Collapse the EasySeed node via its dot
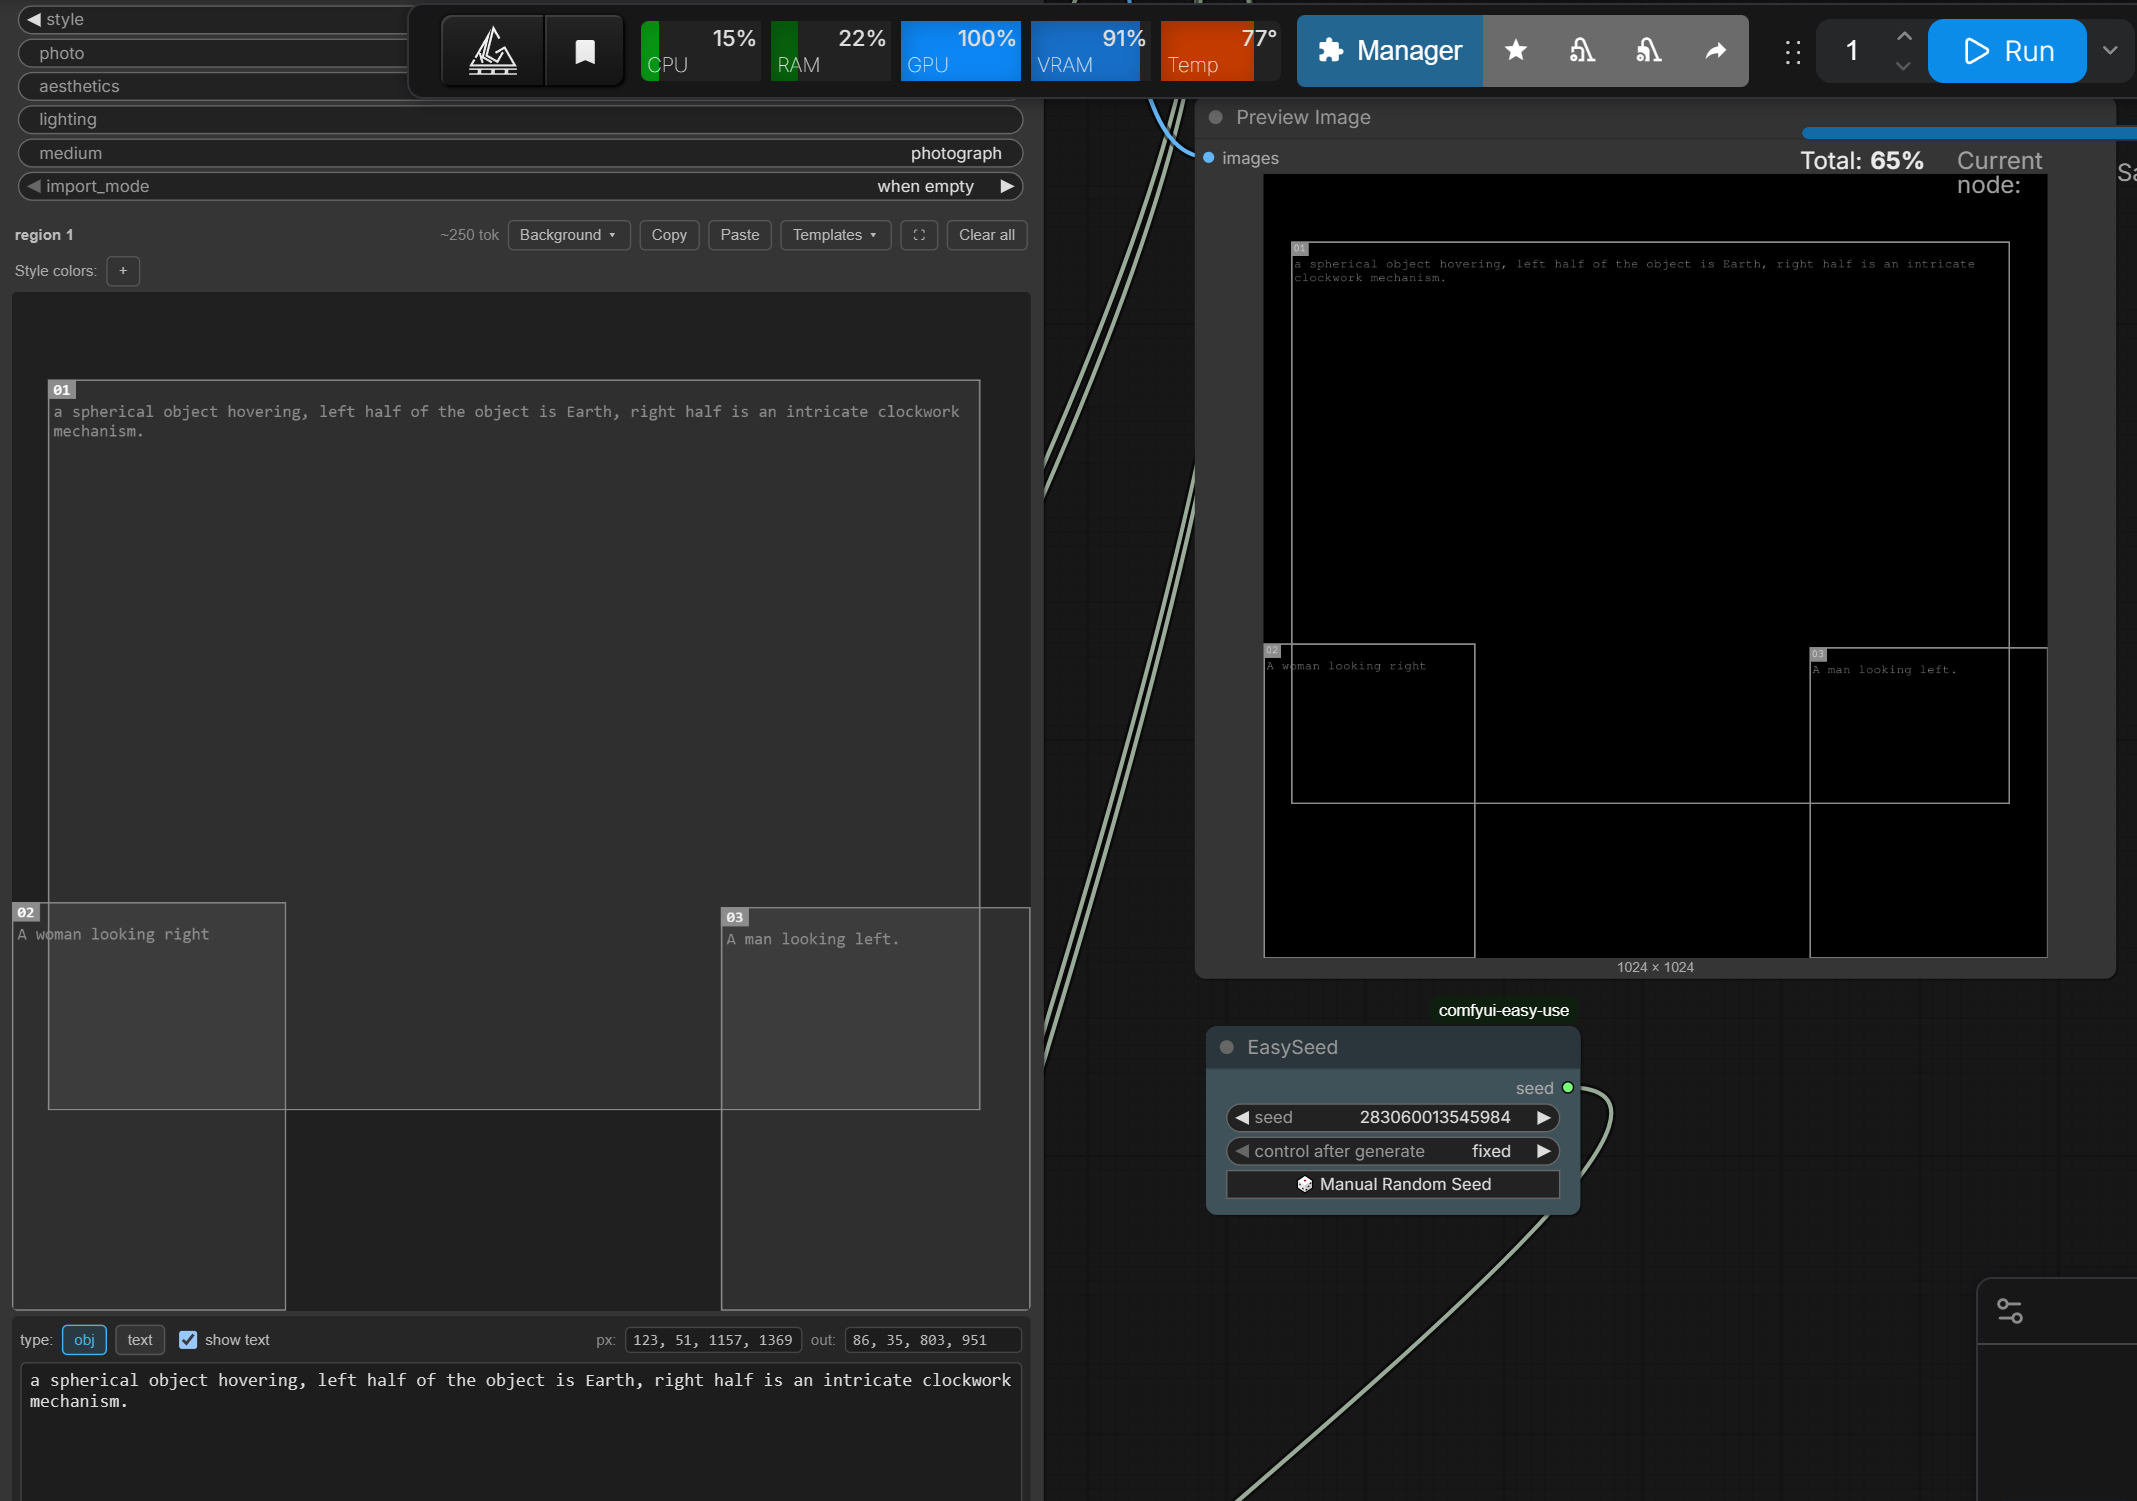This screenshot has height=1501, width=2137. coord(1226,1047)
